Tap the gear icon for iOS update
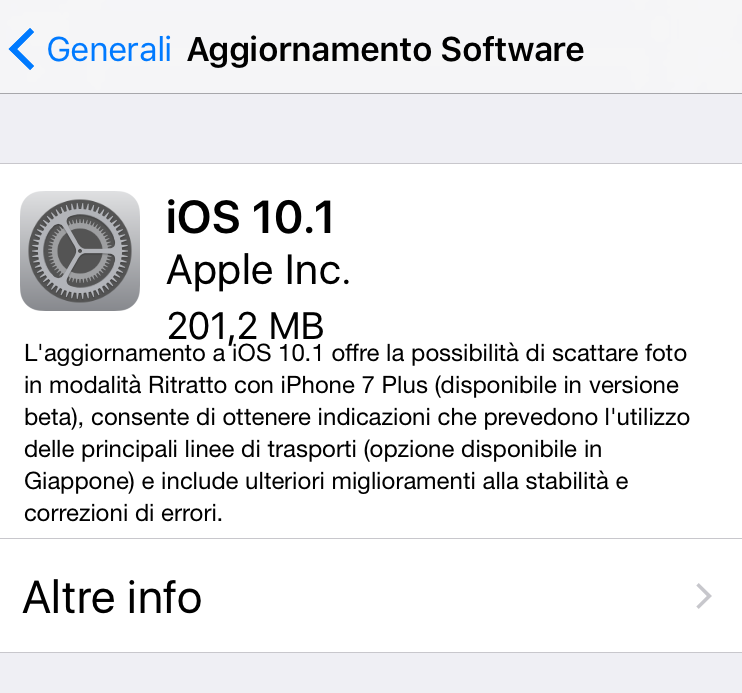The width and height of the screenshot is (742, 693). tap(80, 251)
